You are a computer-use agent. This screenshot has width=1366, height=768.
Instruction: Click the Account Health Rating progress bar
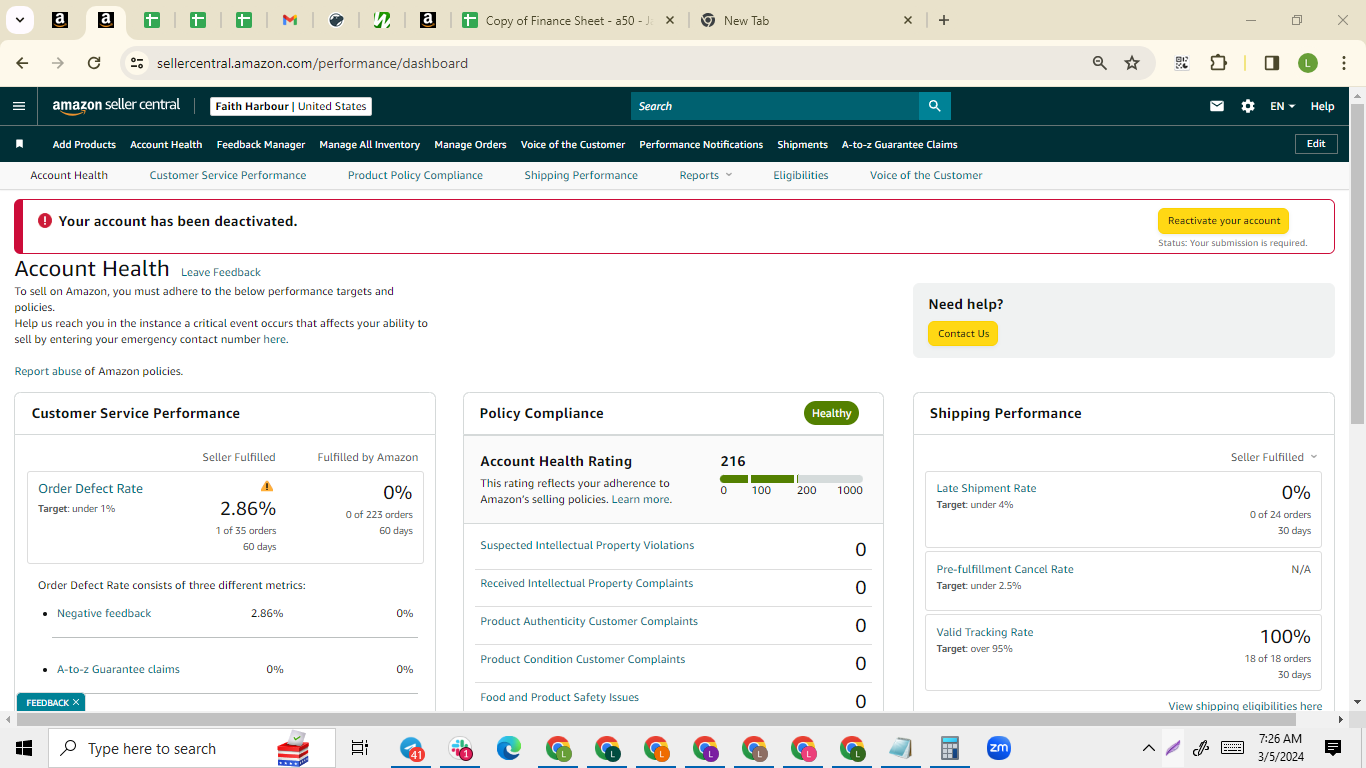[791, 479]
